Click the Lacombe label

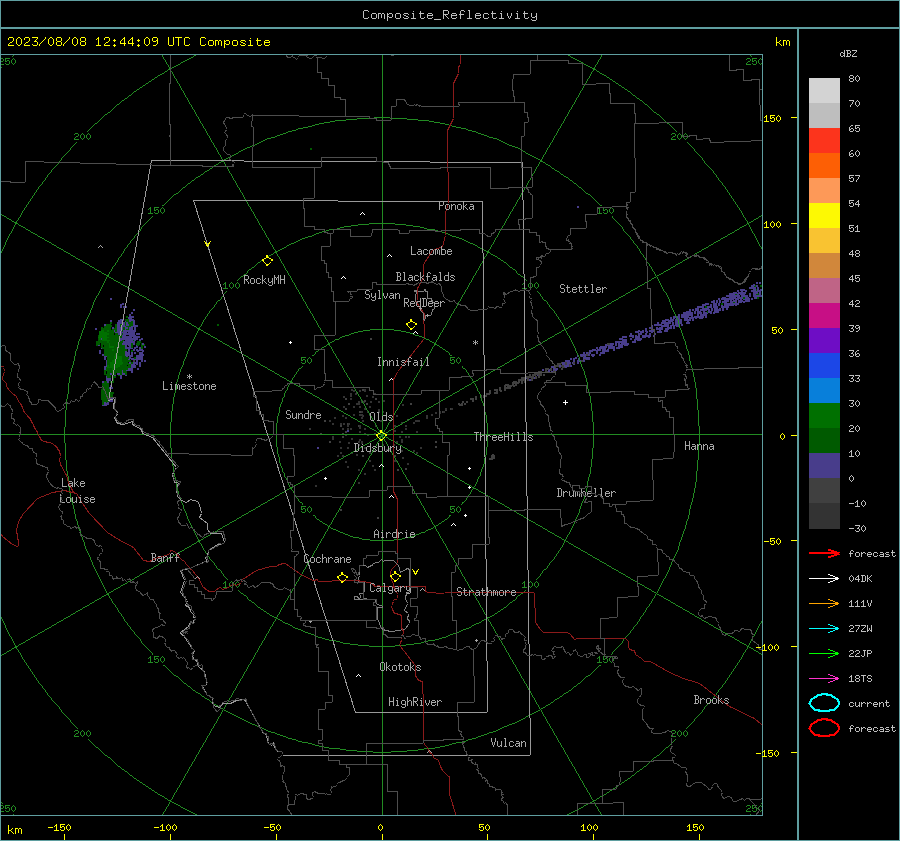[431, 251]
